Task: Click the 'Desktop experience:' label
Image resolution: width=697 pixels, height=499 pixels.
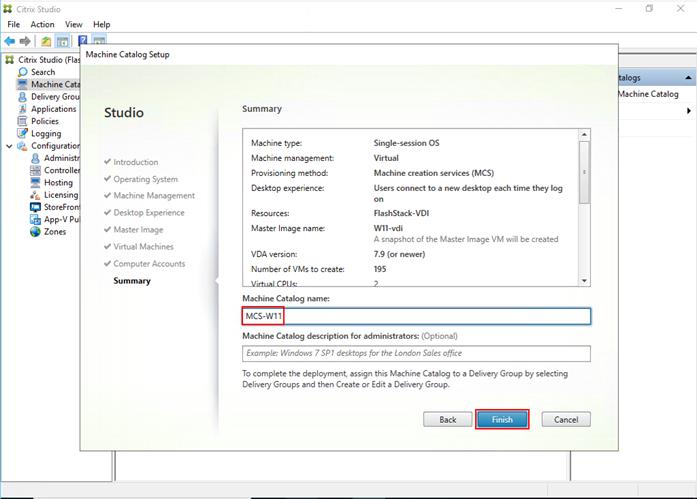Action: click(288, 188)
